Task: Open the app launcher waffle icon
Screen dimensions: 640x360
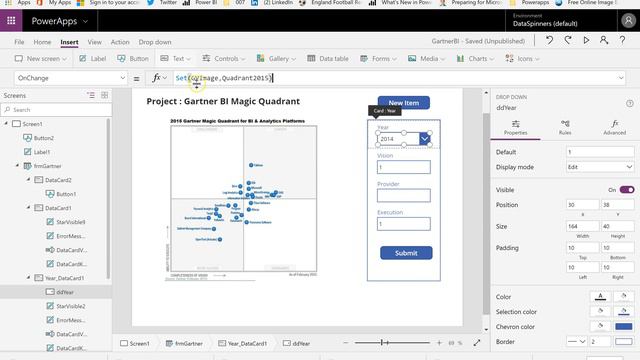Action: coord(11,20)
